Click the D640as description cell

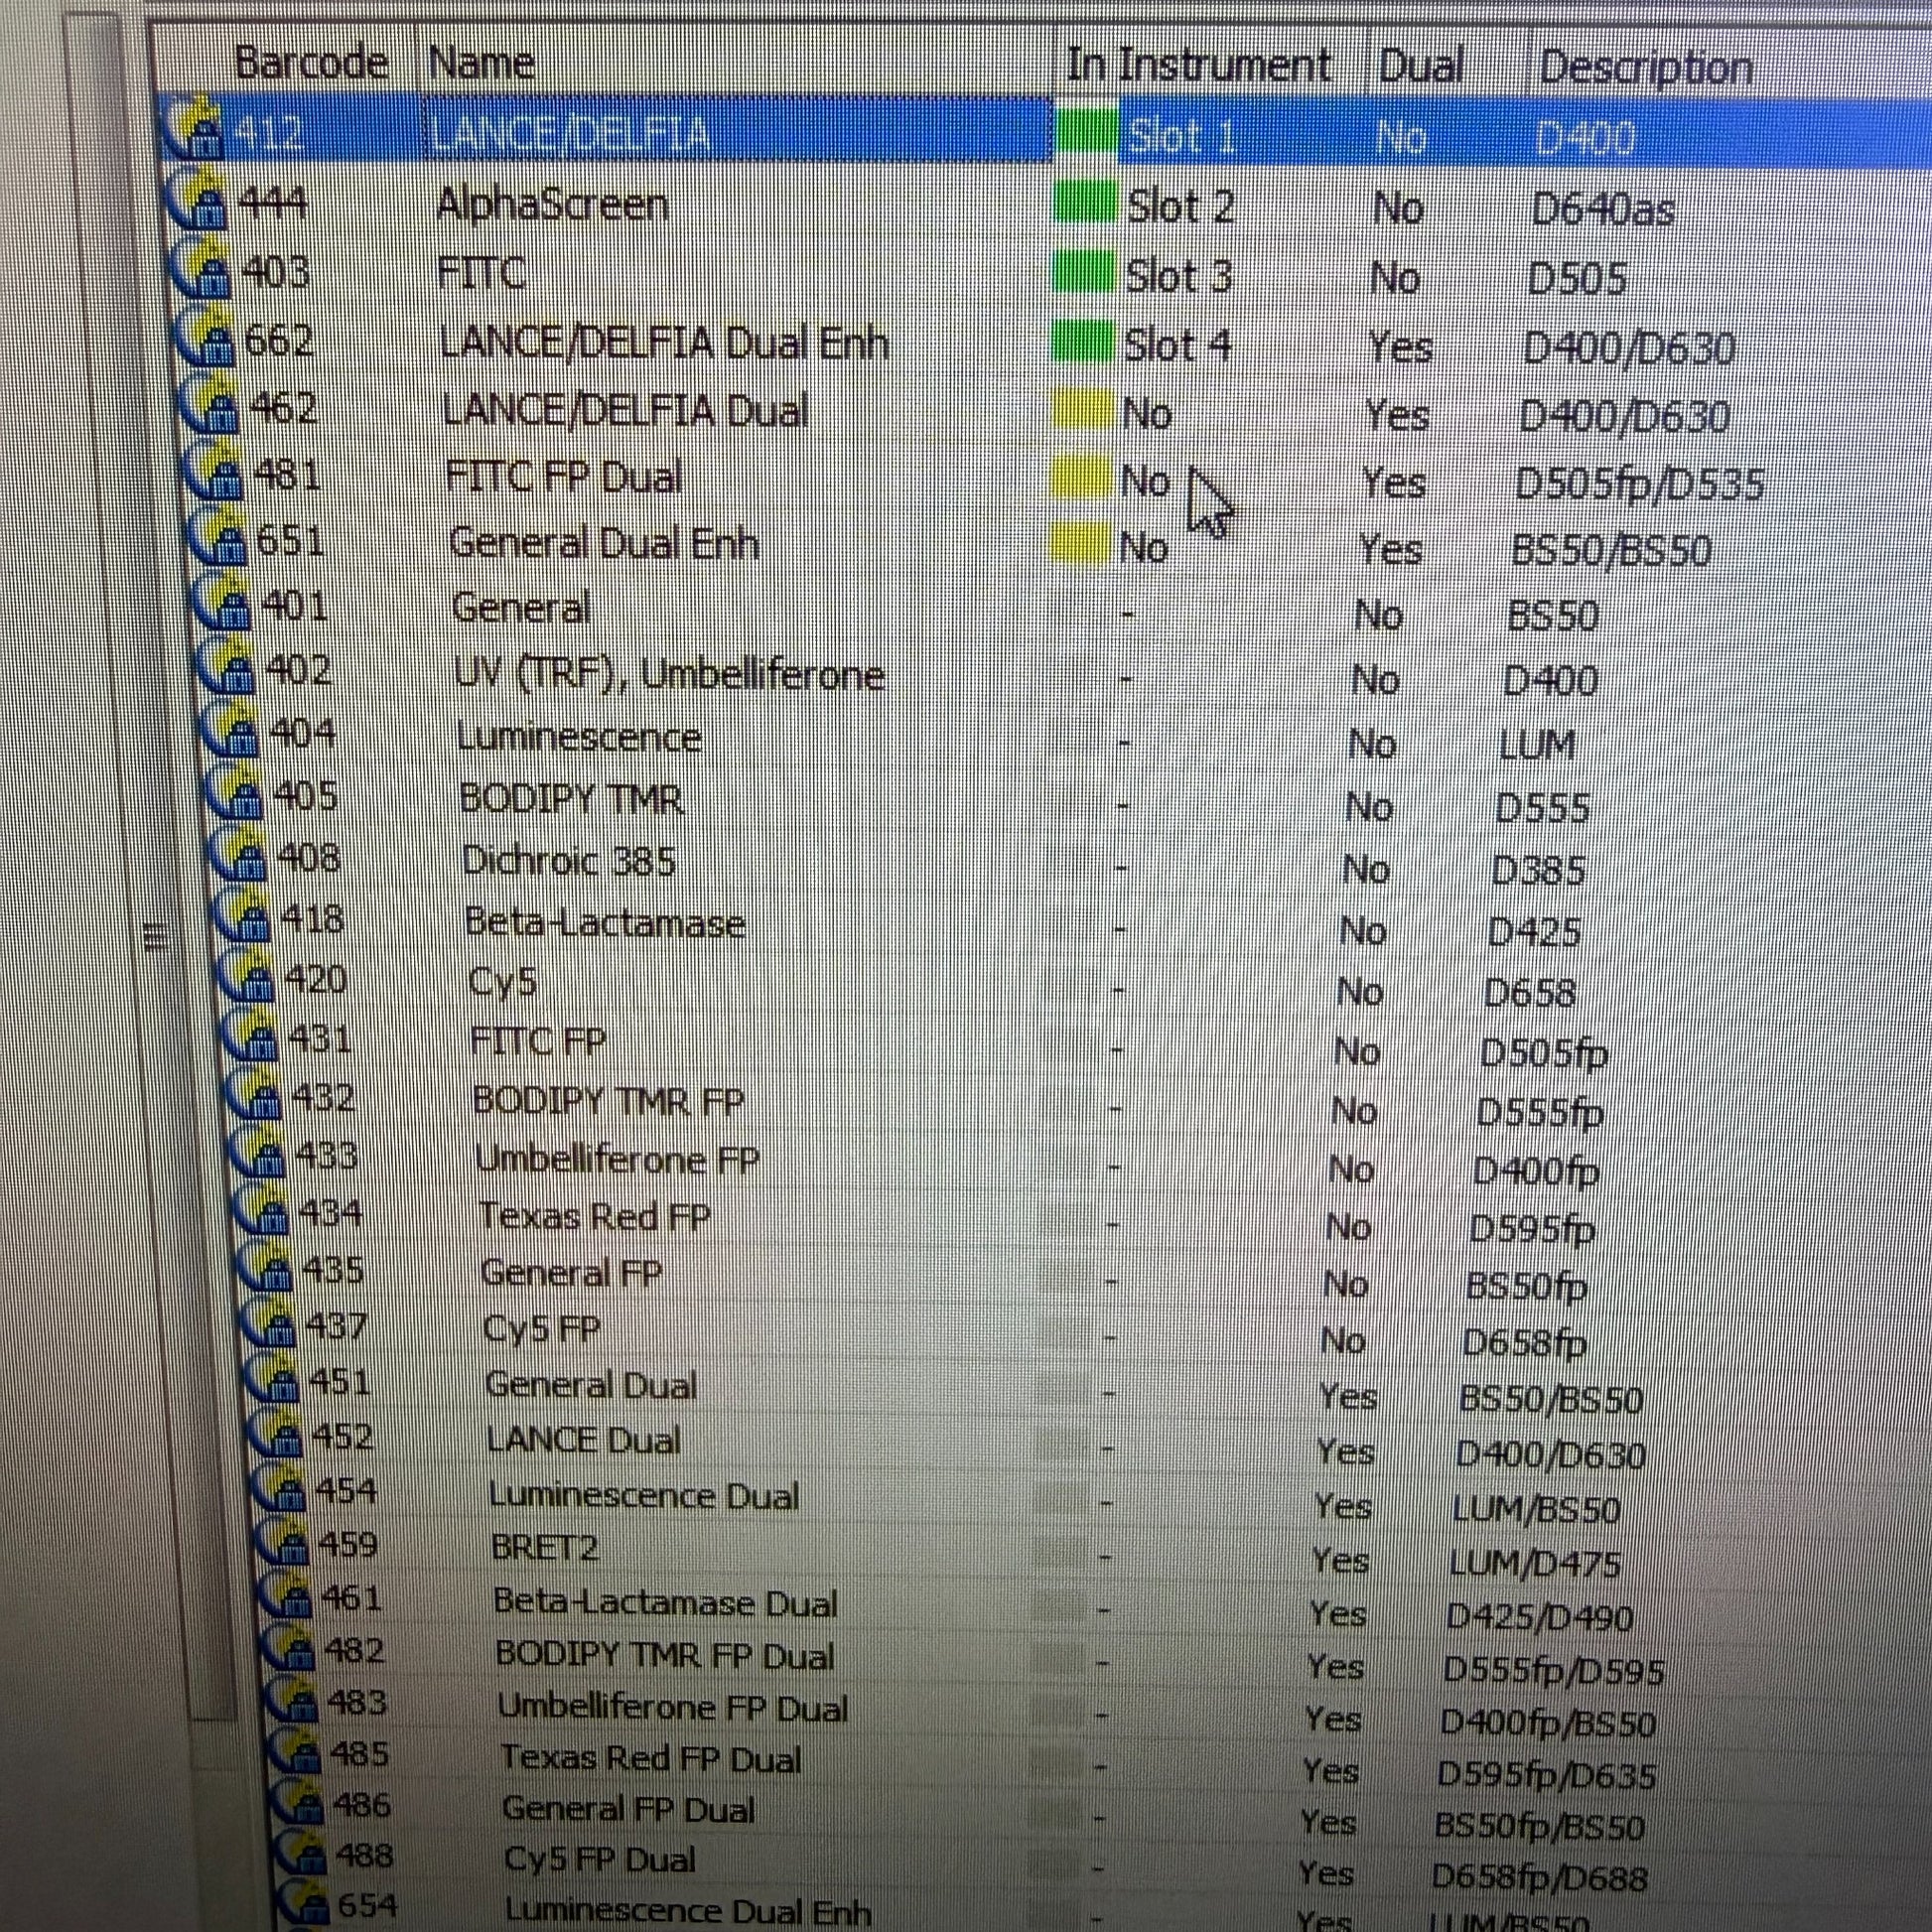point(1603,210)
